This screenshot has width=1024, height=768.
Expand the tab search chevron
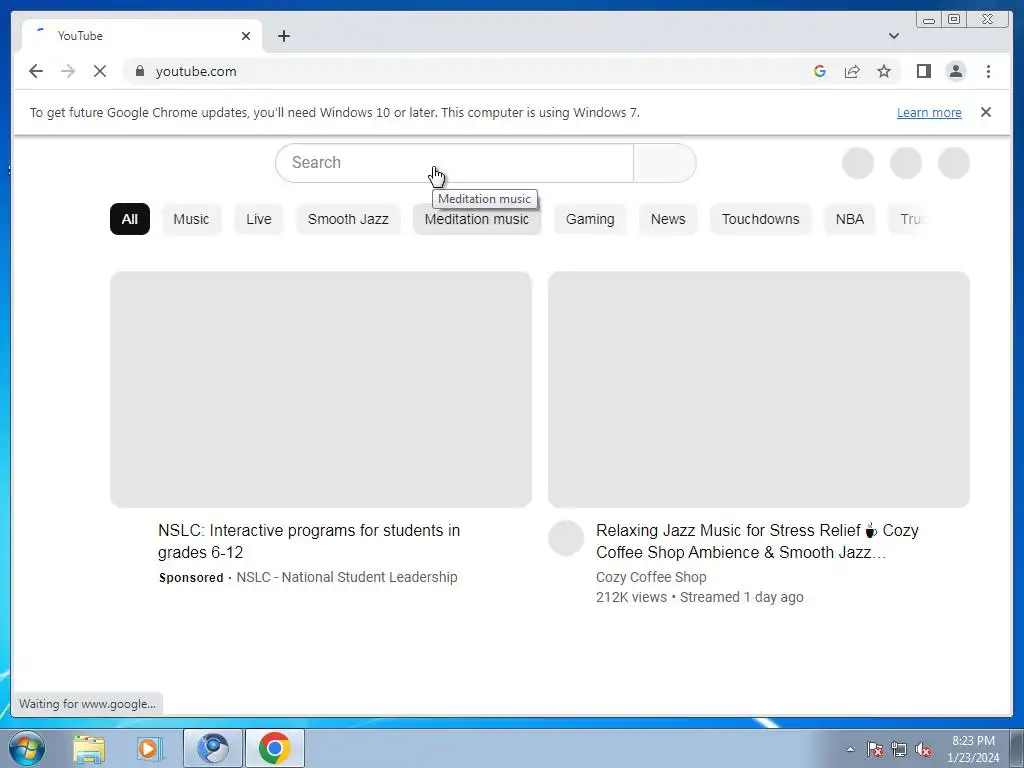pos(893,36)
